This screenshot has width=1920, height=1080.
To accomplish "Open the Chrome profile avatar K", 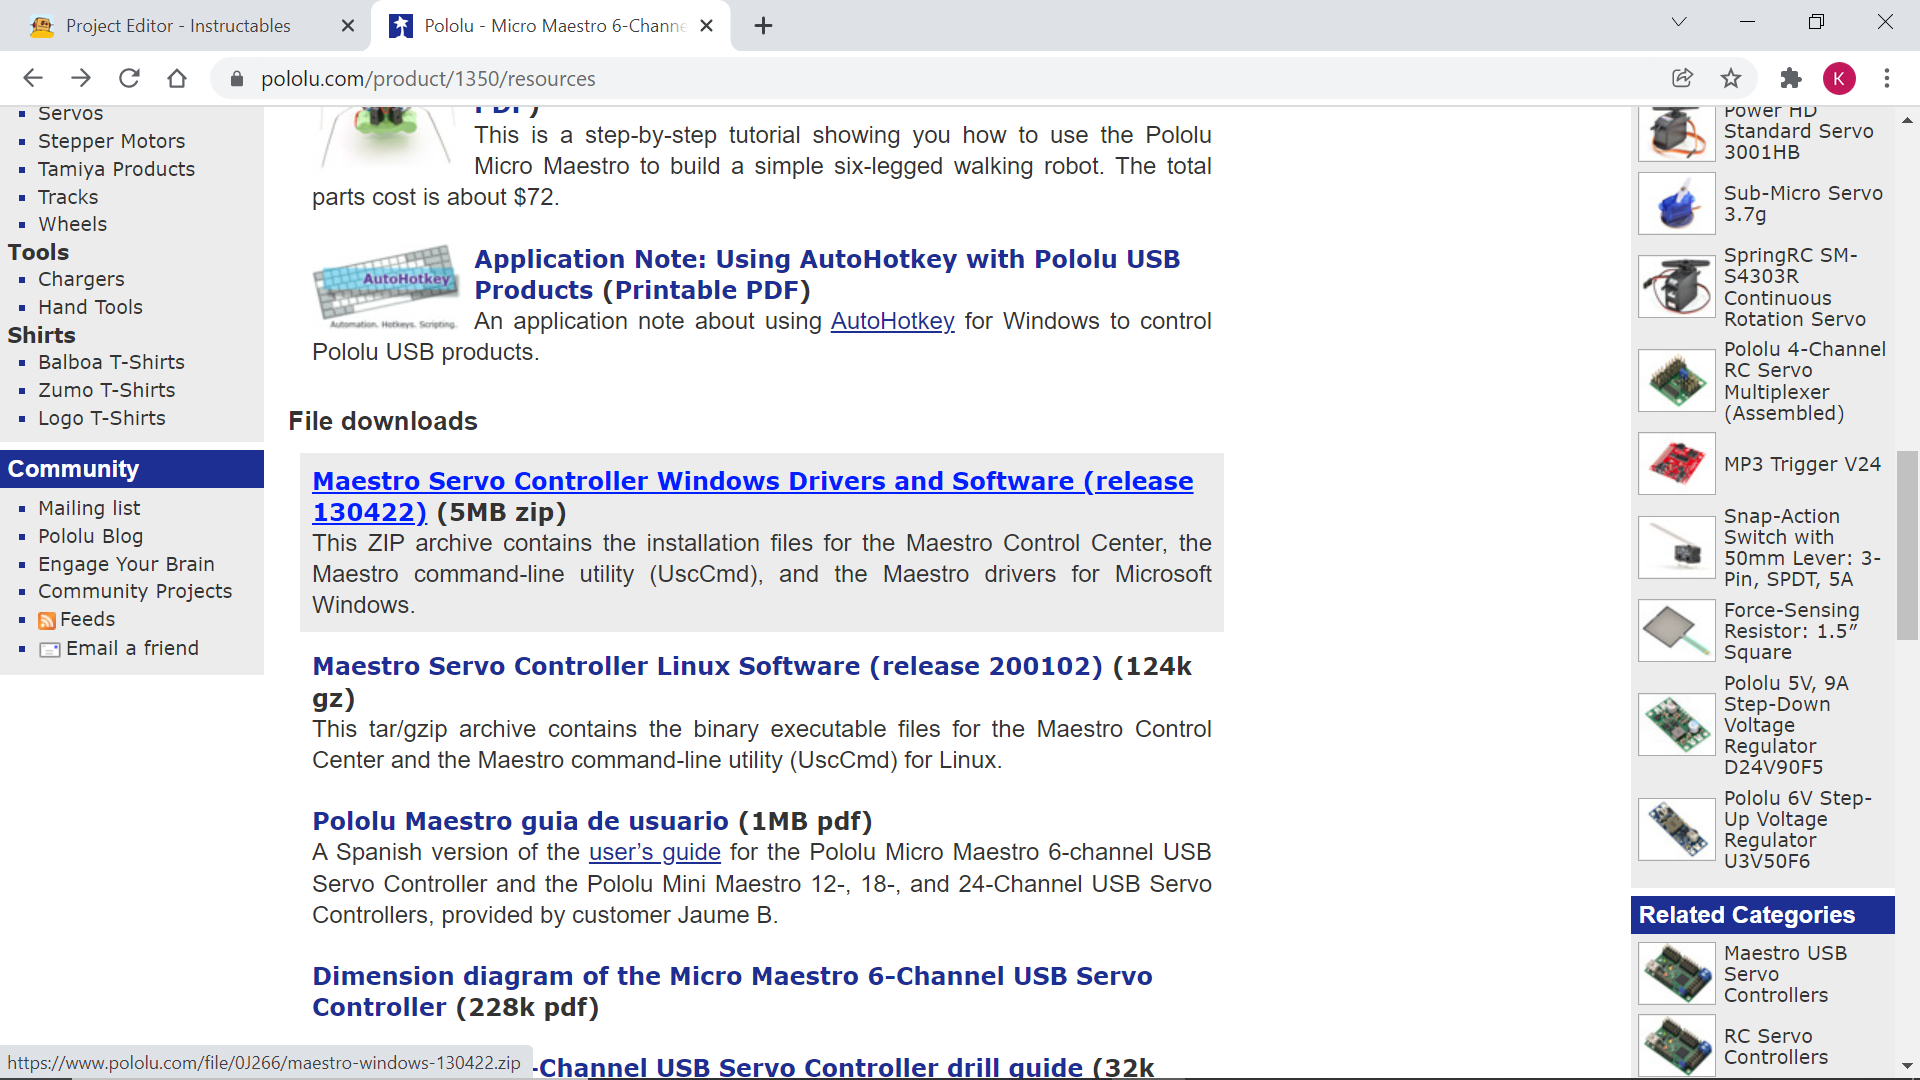I will 1839,78.
